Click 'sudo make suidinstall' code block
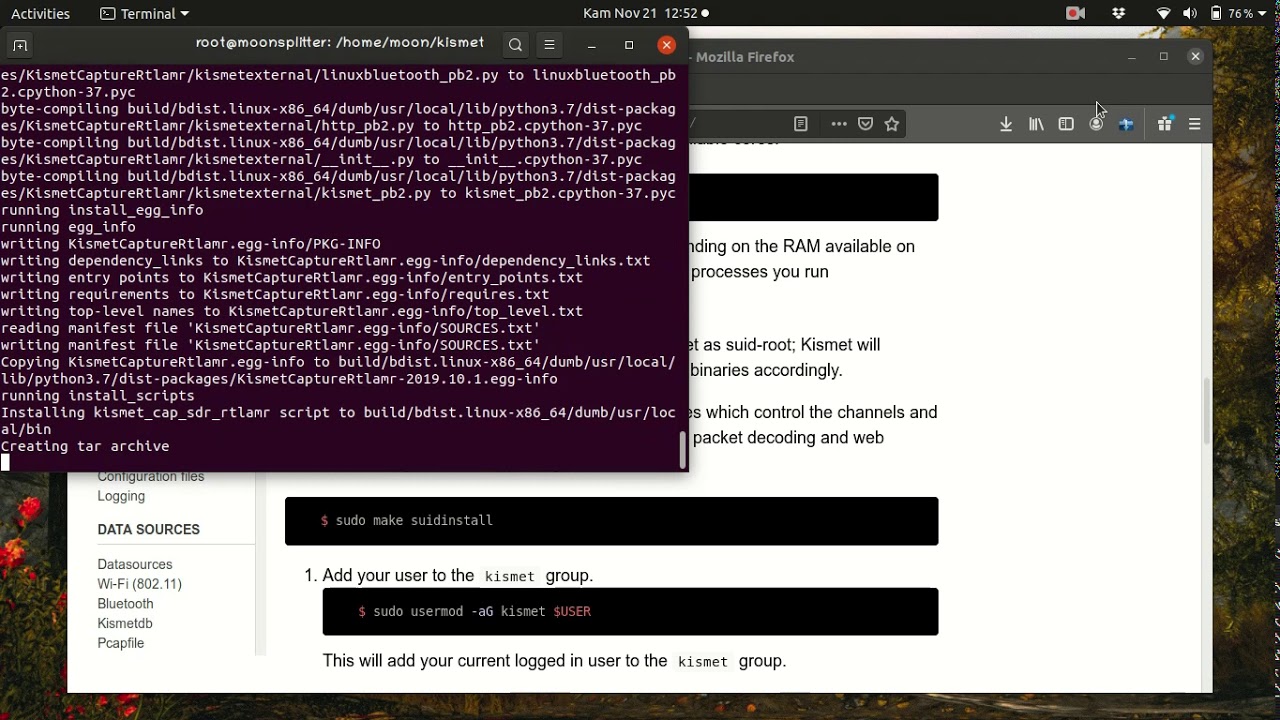 (x=612, y=521)
